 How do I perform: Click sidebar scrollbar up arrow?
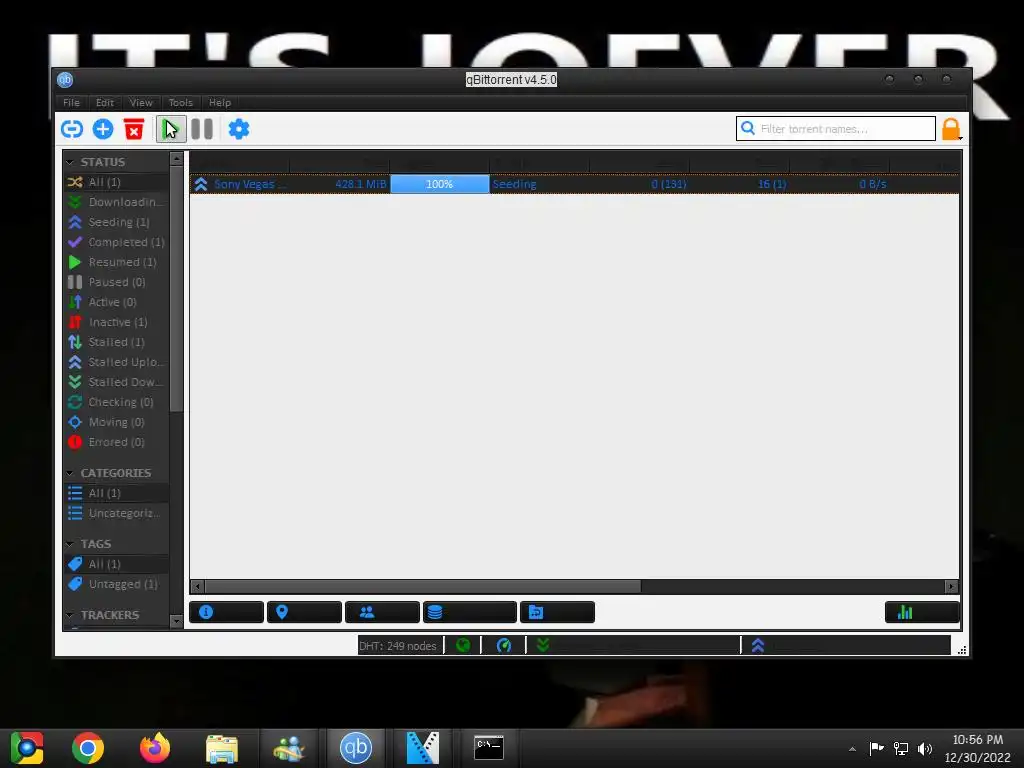click(x=176, y=159)
